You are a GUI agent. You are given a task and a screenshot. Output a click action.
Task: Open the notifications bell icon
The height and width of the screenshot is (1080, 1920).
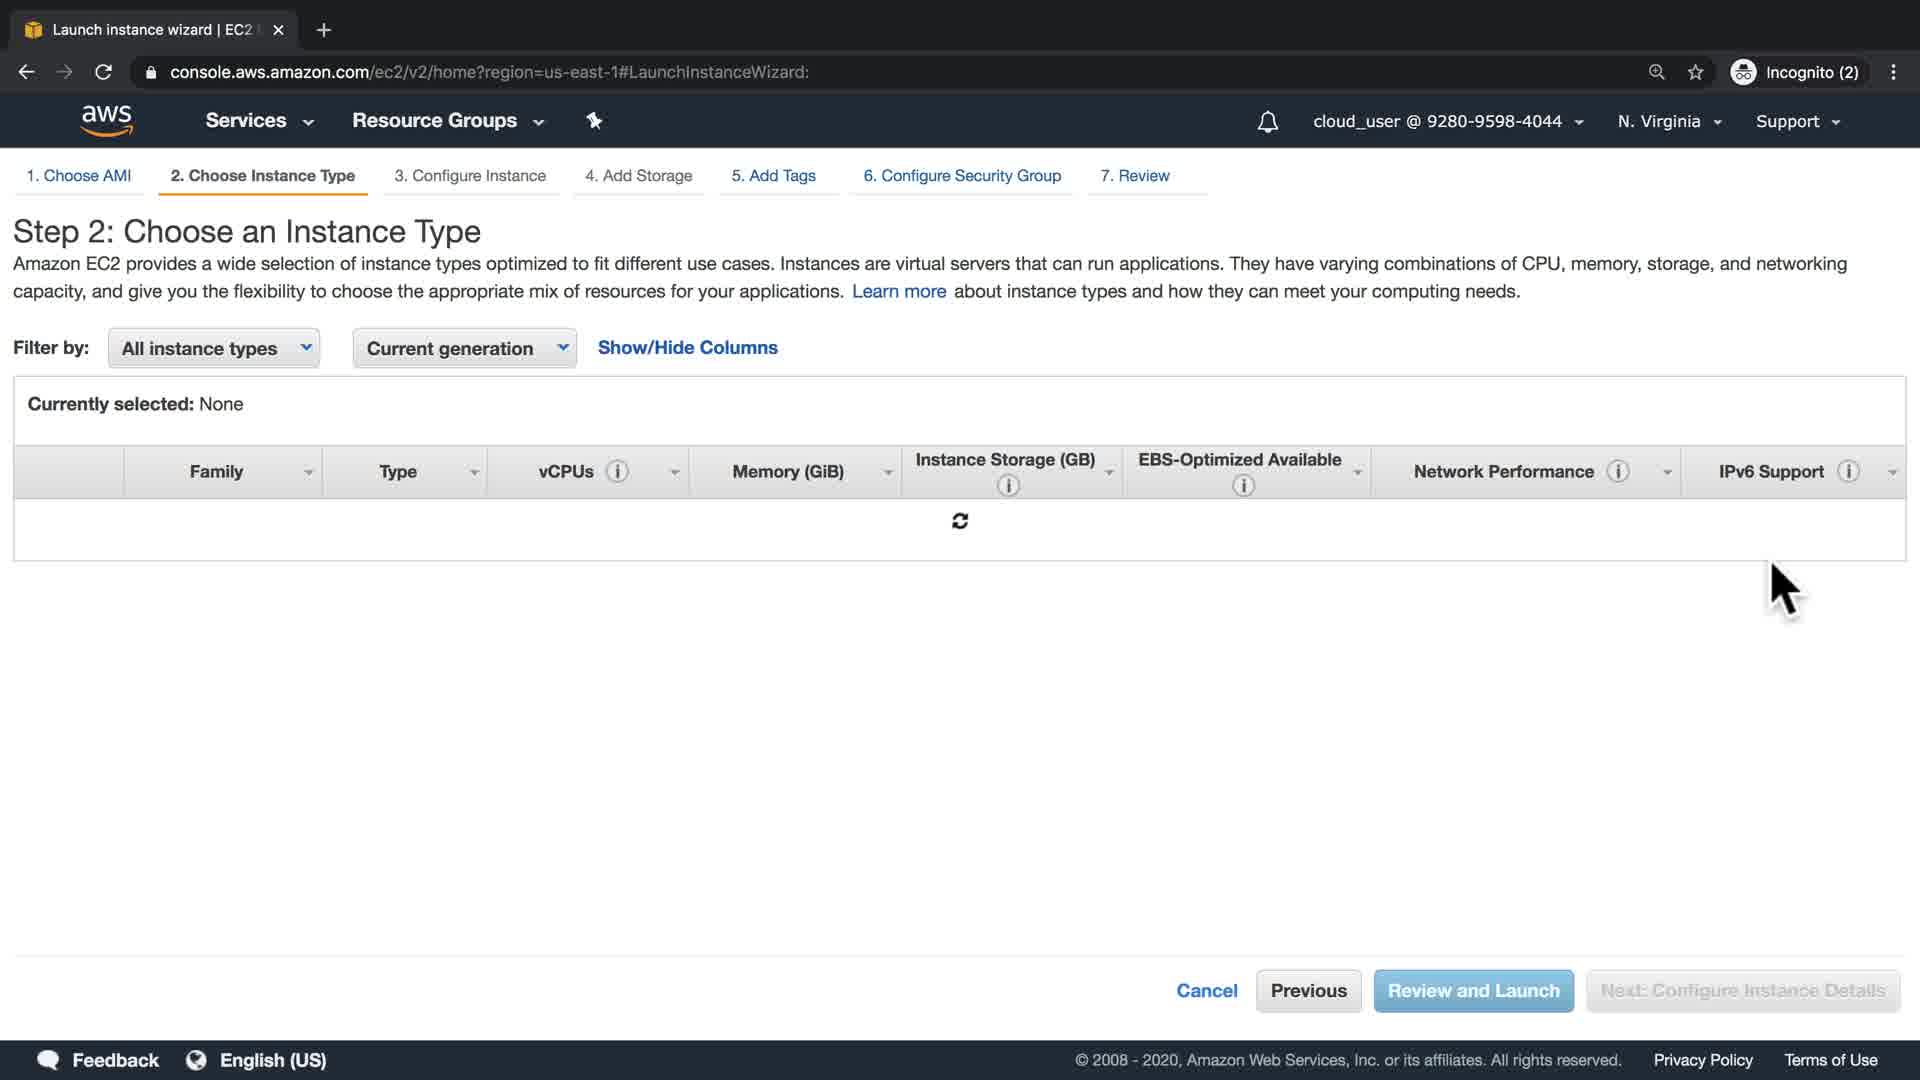pos(1267,122)
